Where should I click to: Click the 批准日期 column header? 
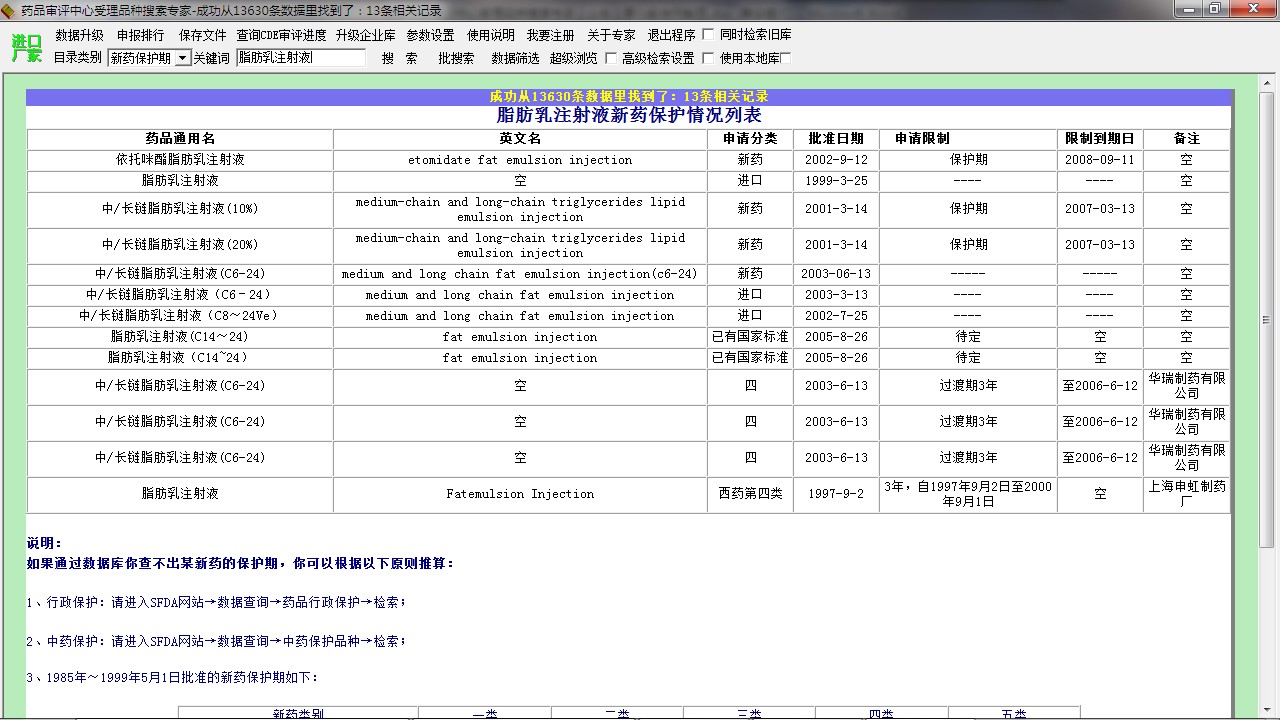coord(836,139)
